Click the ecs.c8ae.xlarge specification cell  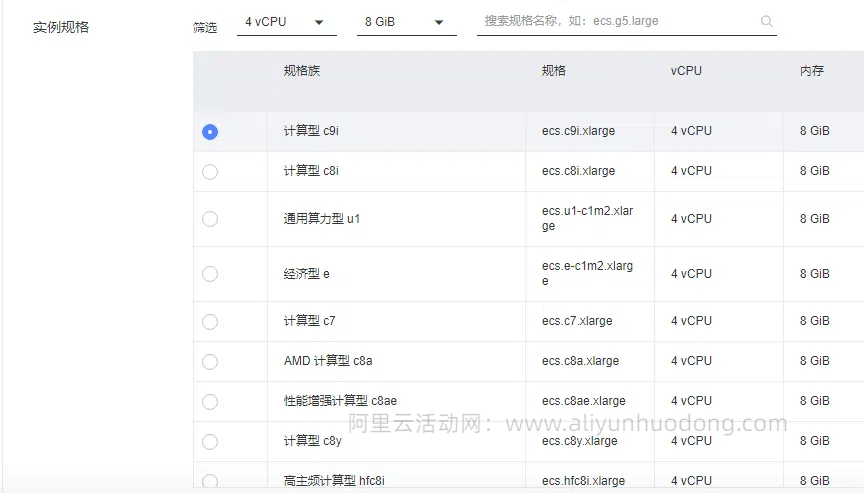[x=584, y=401]
